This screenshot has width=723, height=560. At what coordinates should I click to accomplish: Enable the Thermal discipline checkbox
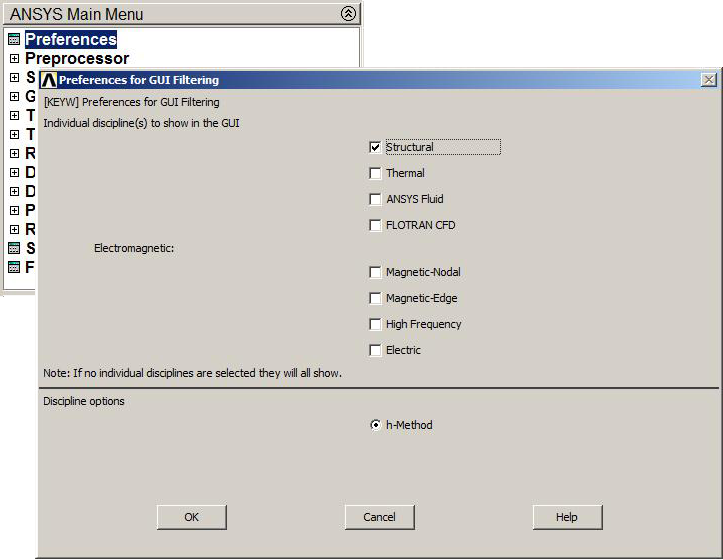coord(376,173)
